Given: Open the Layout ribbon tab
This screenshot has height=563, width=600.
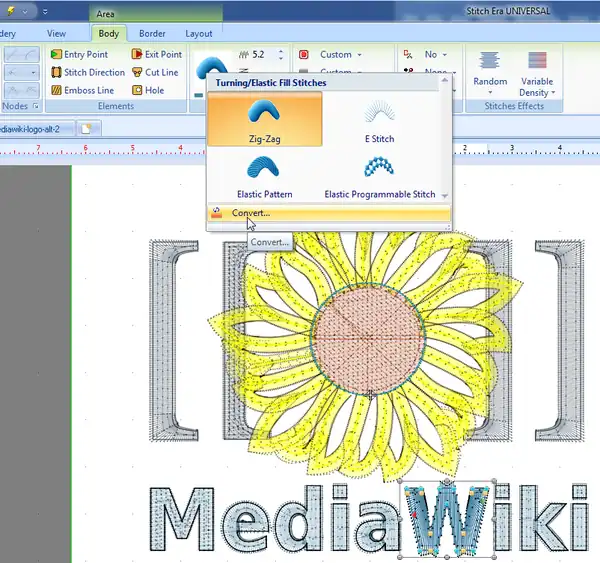Looking at the screenshot, I should coord(198,34).
